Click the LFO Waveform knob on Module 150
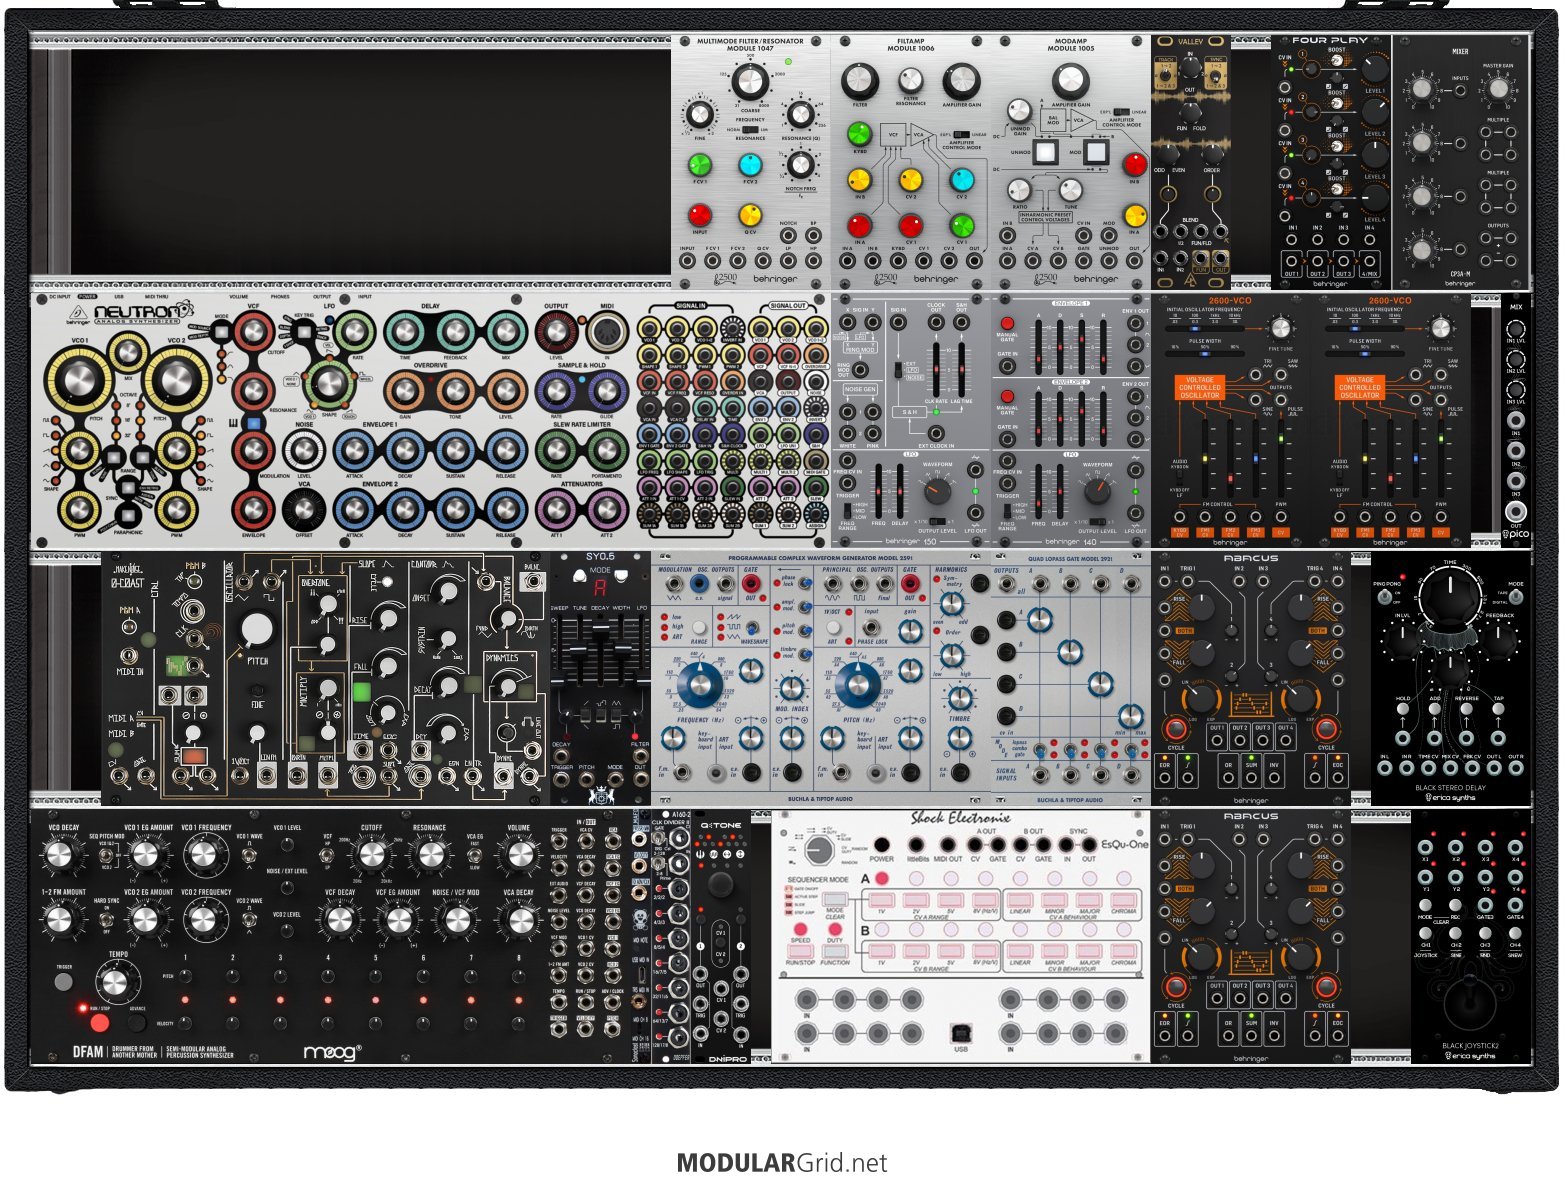 click(x=937, y=490)
